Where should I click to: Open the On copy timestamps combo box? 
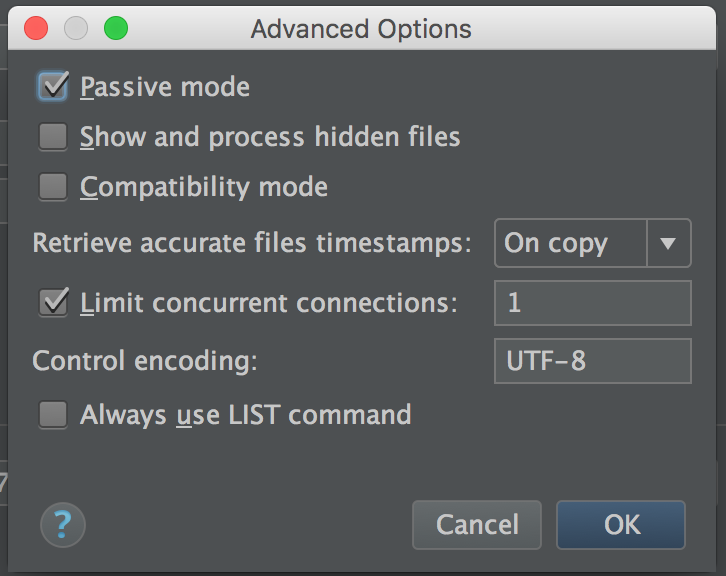(571, 243)
